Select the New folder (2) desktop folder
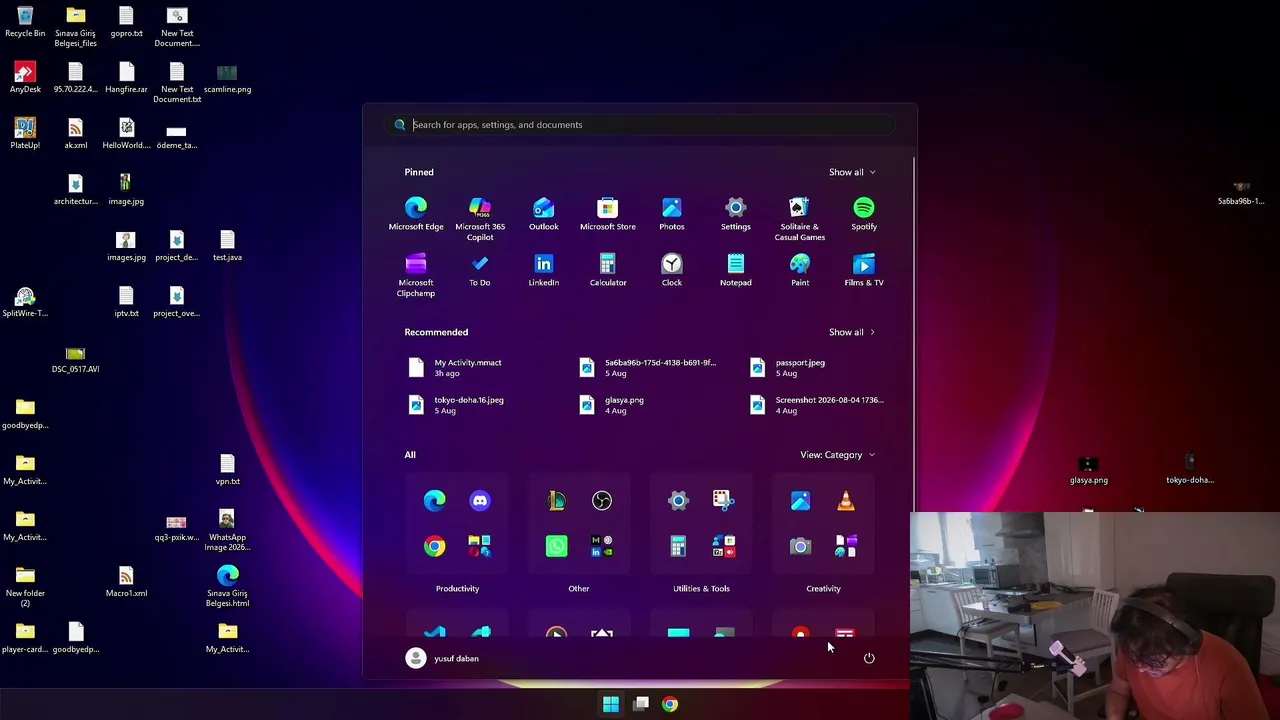This screenshot has height=720, width=1280. coord(25,586)
